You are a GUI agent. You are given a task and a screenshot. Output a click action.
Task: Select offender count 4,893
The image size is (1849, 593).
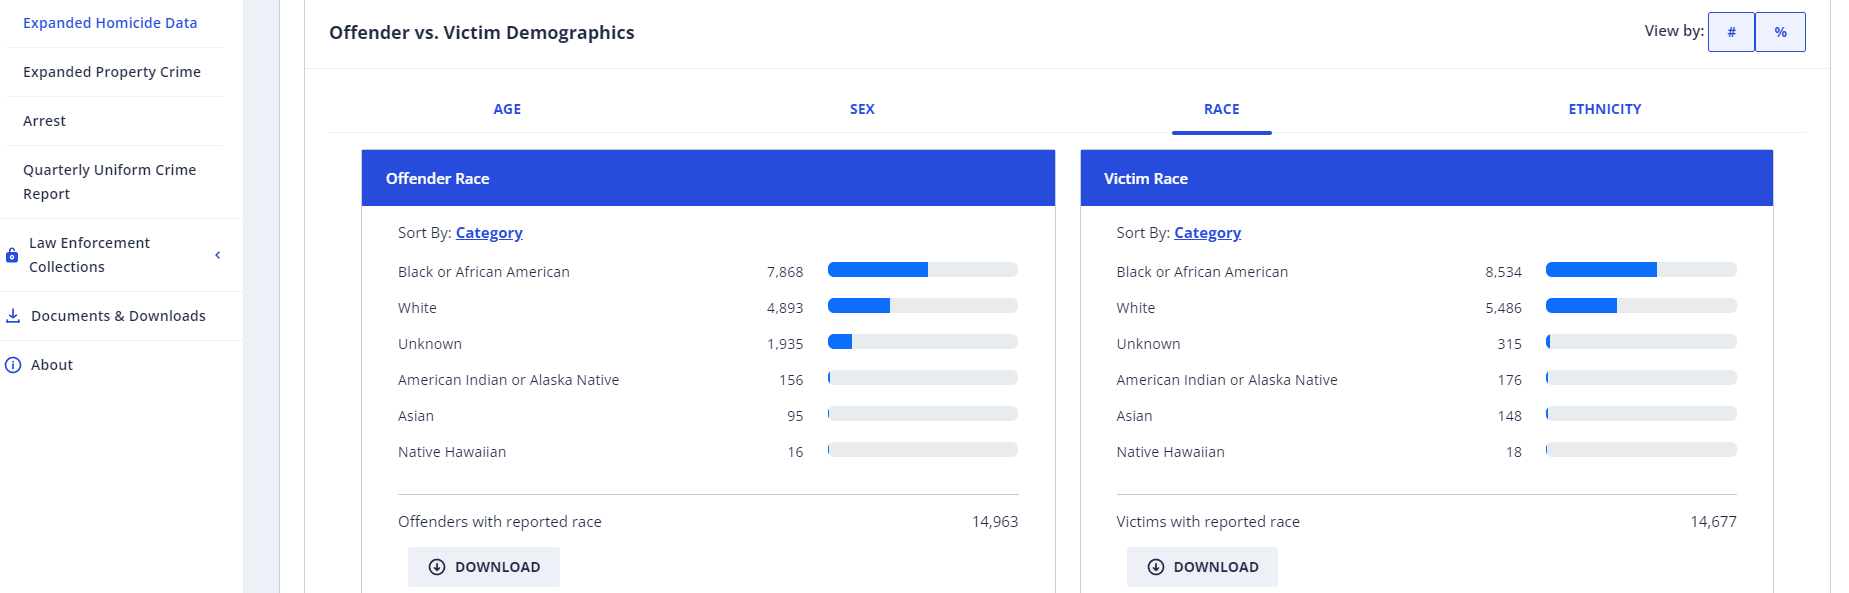pyautogui.click(x=785, y=308)
